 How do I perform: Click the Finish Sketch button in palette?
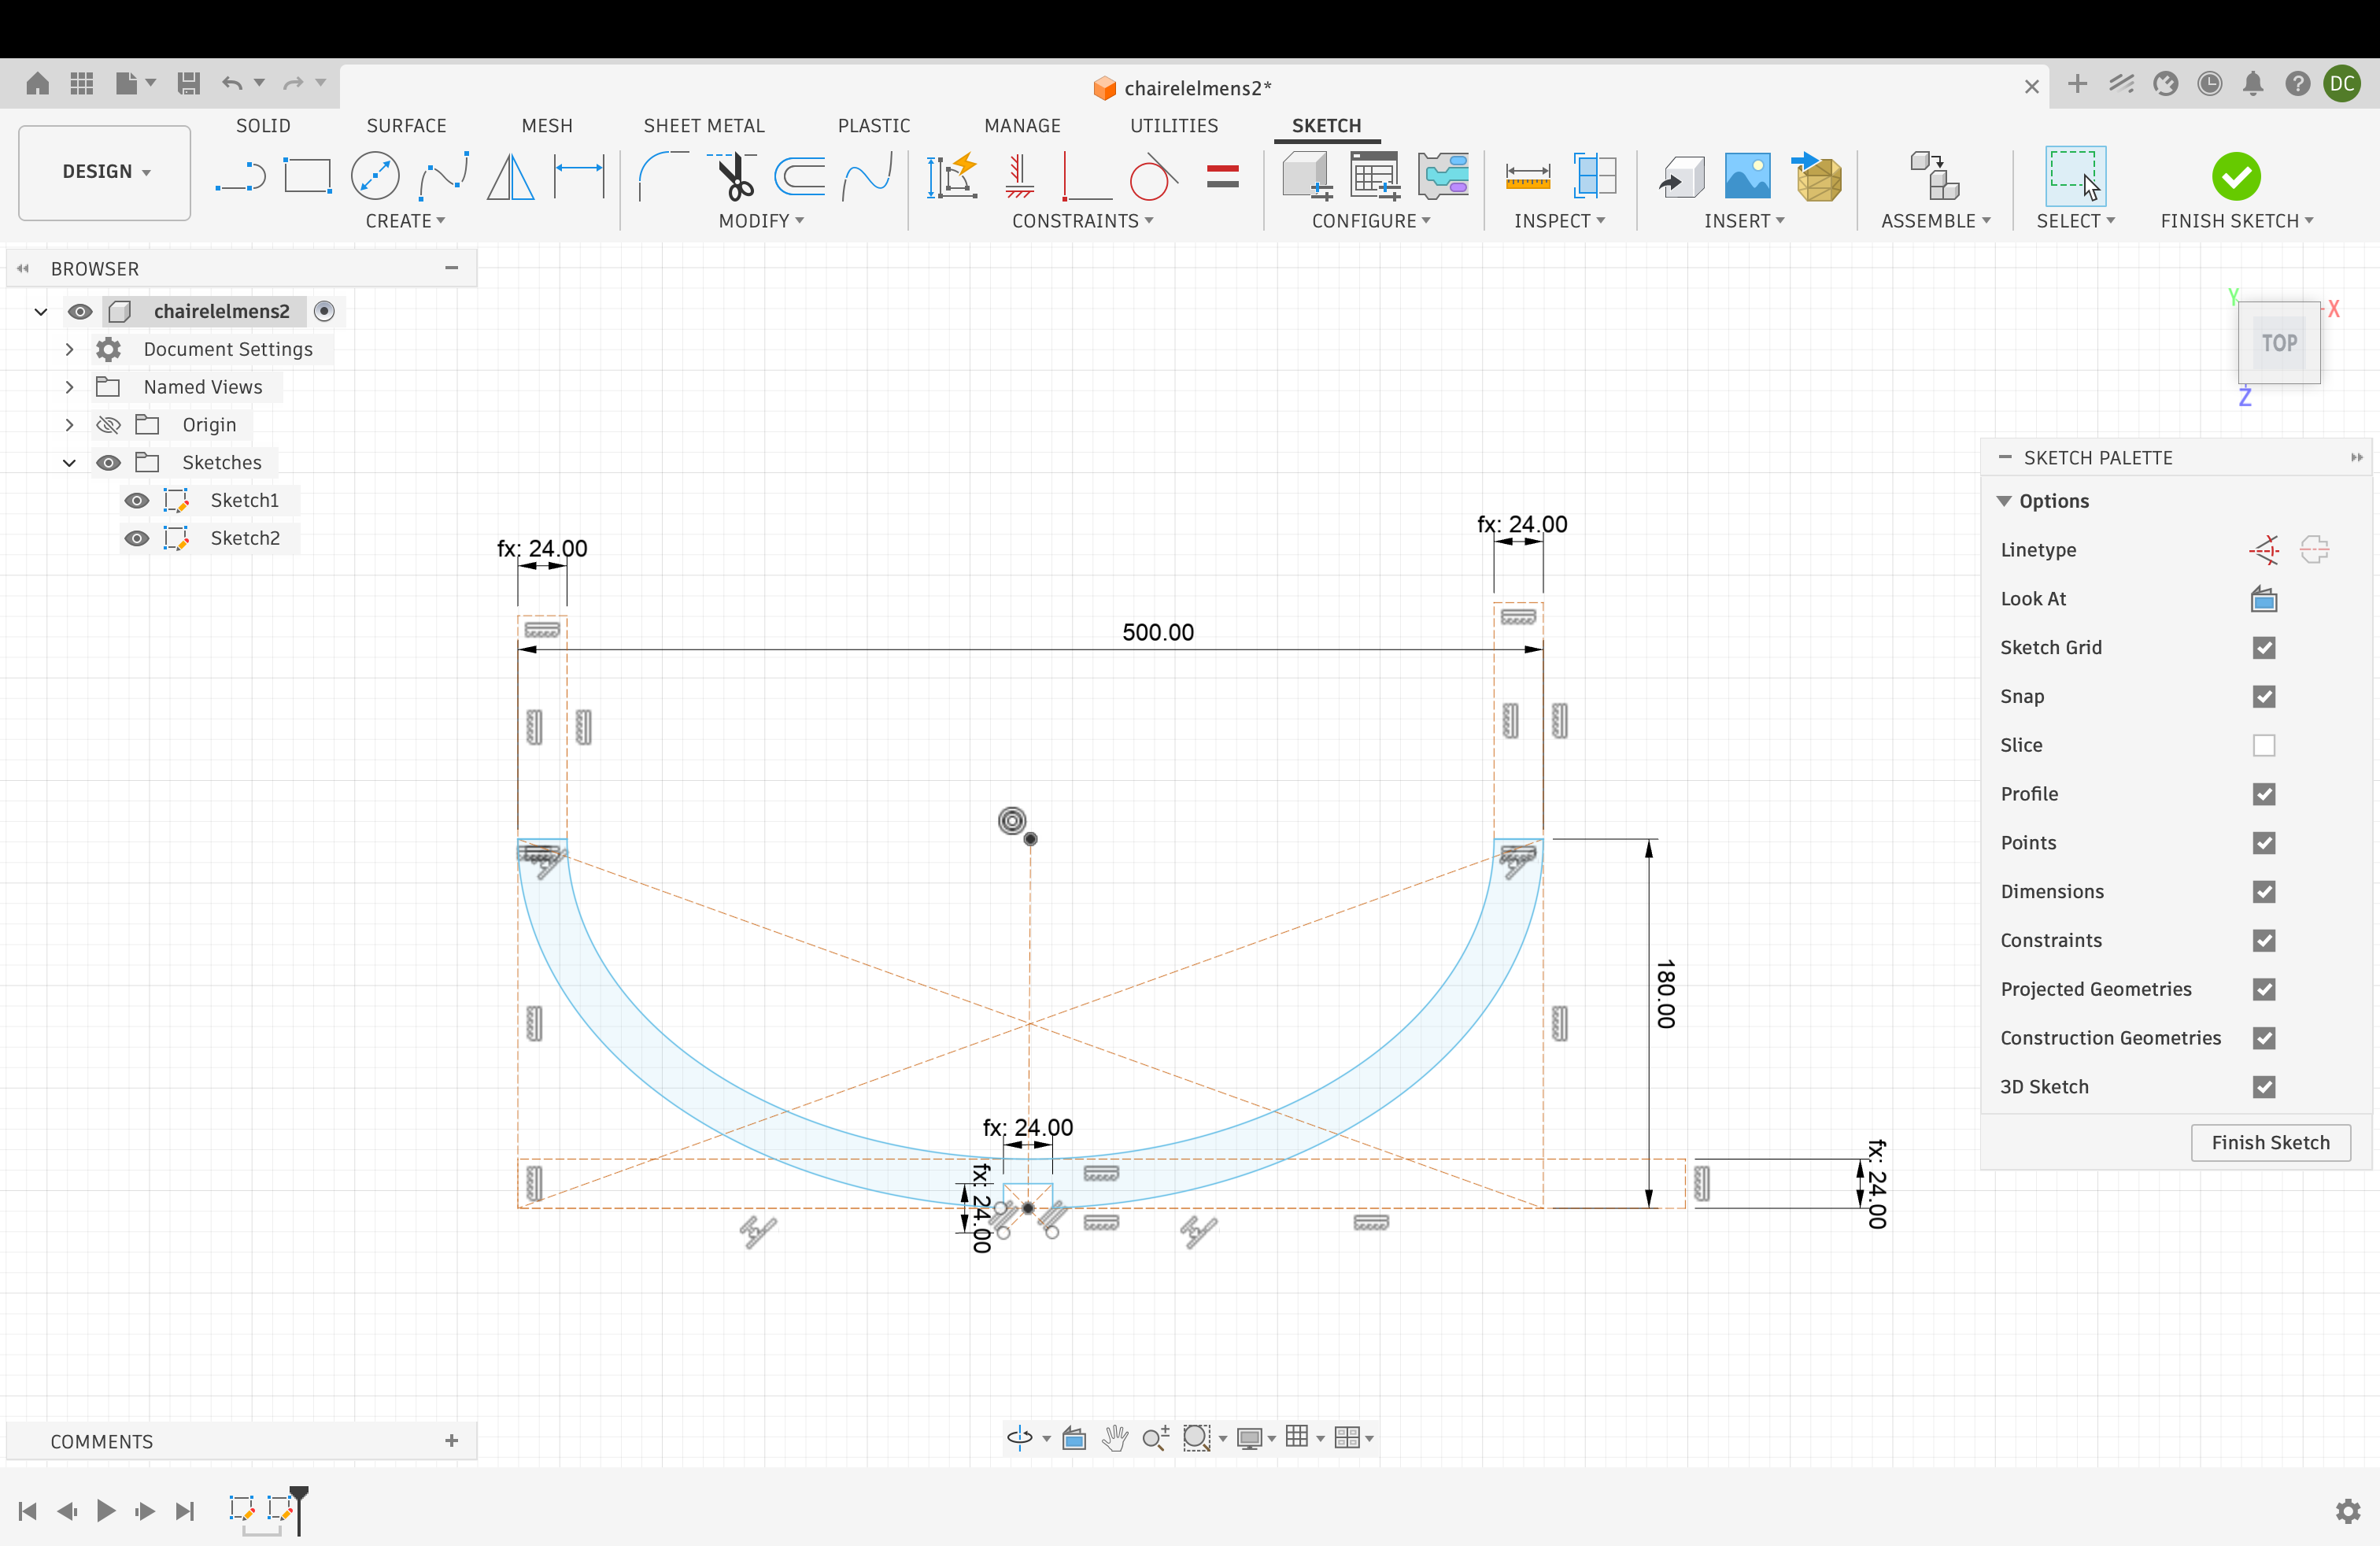(2270, 1142)
